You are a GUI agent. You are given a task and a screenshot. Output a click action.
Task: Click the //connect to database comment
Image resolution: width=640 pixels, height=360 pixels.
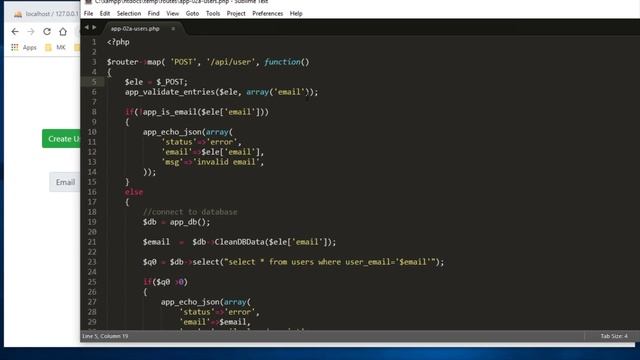tap(190, 212)
